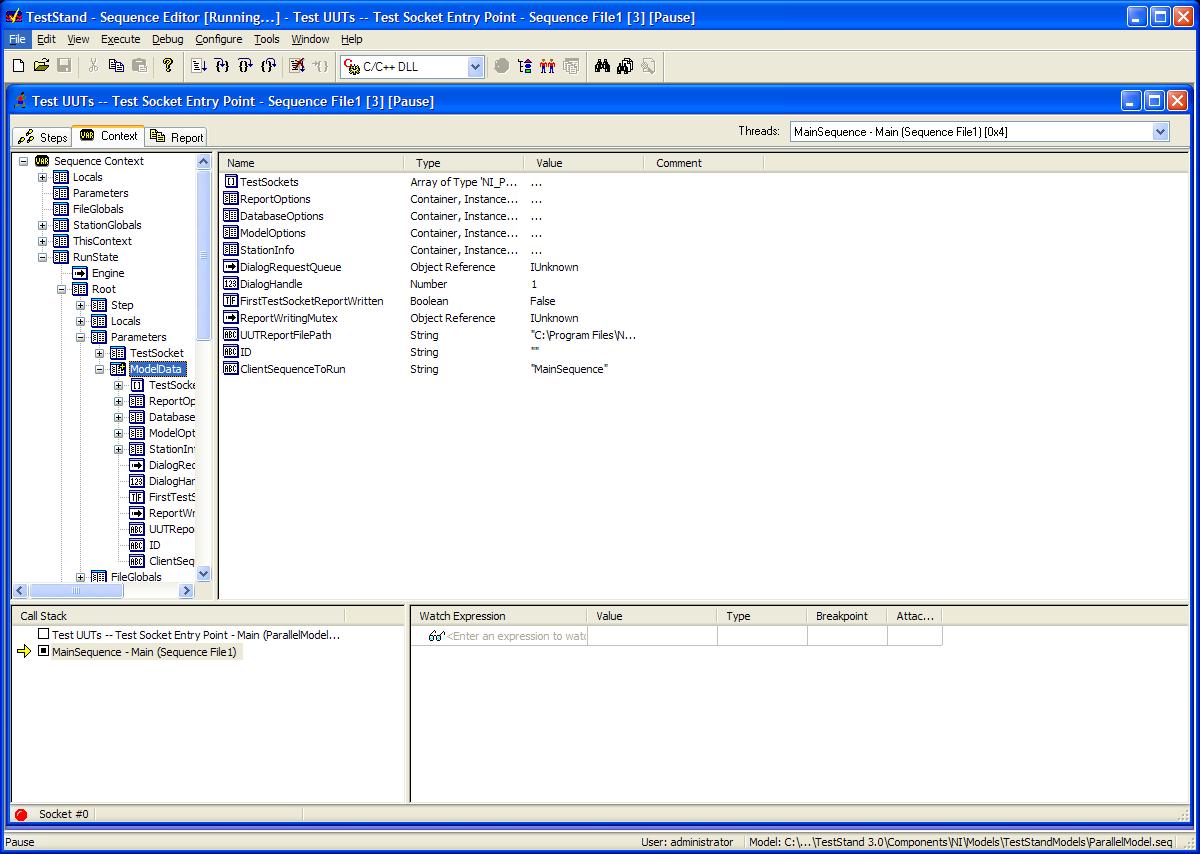Click the station globals toolbar icon
The height and width of the screenshot is (854, 1200).
point(525,66)
